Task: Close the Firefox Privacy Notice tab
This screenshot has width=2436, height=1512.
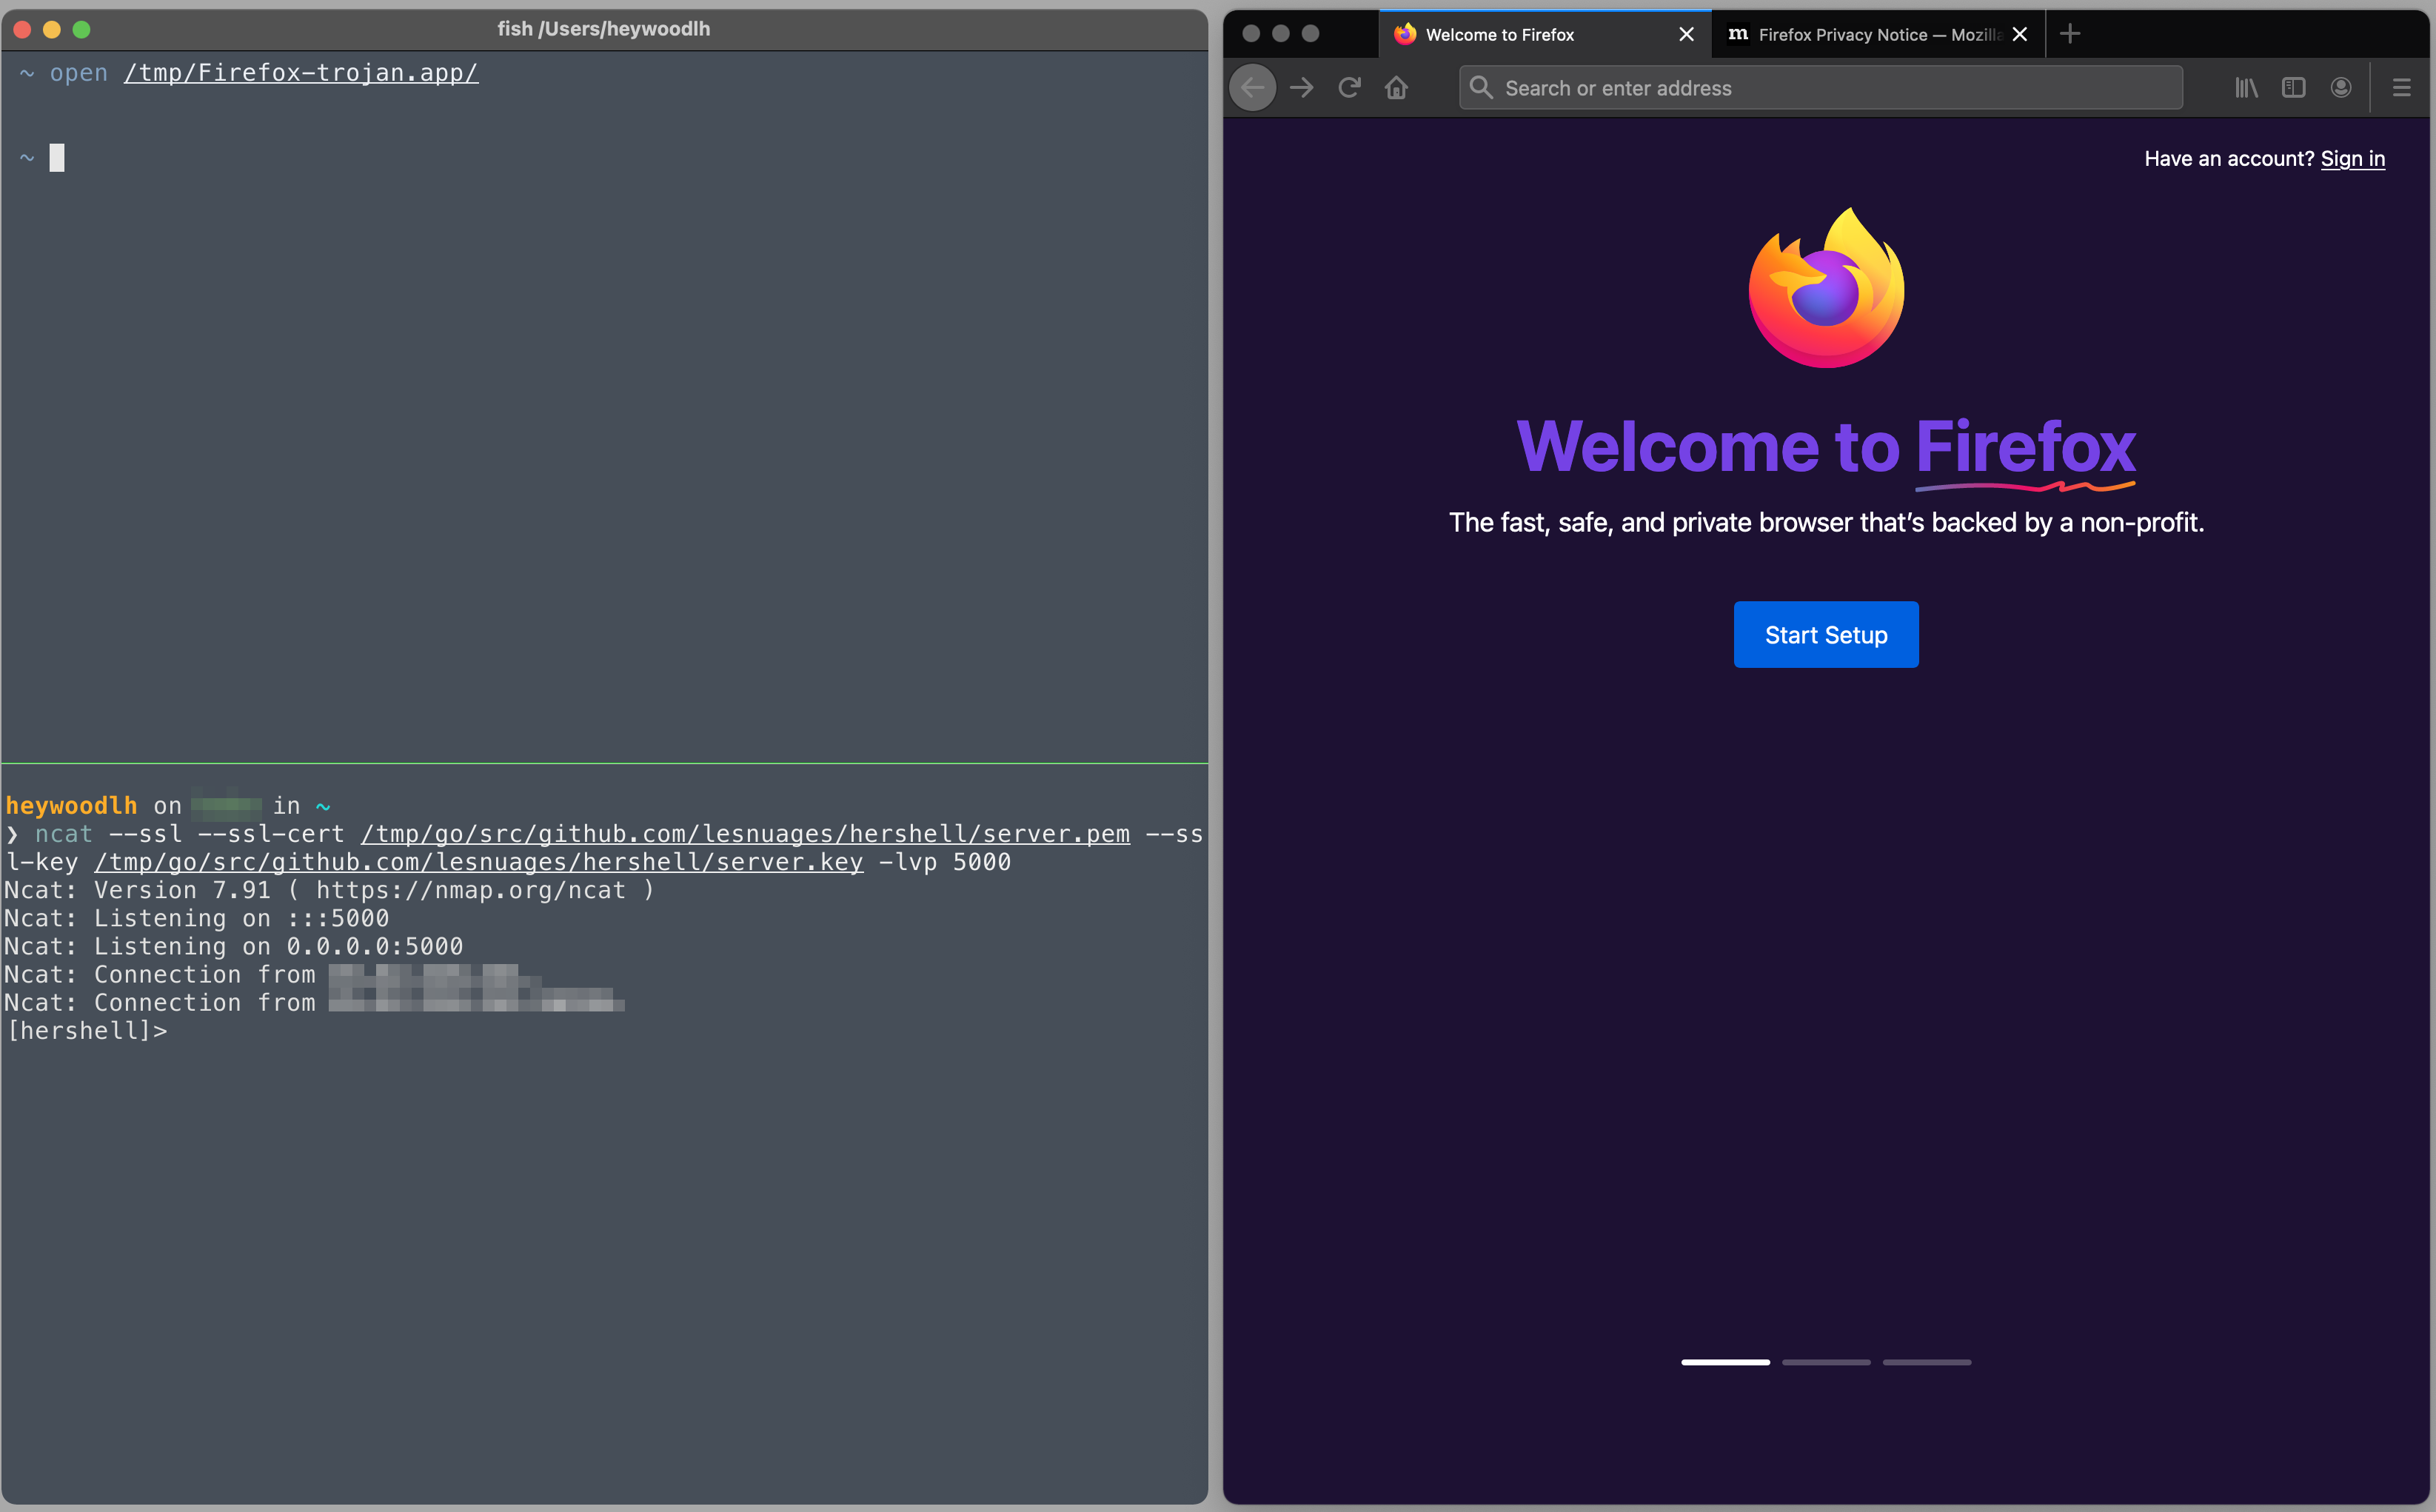Action: point(2019,34)
